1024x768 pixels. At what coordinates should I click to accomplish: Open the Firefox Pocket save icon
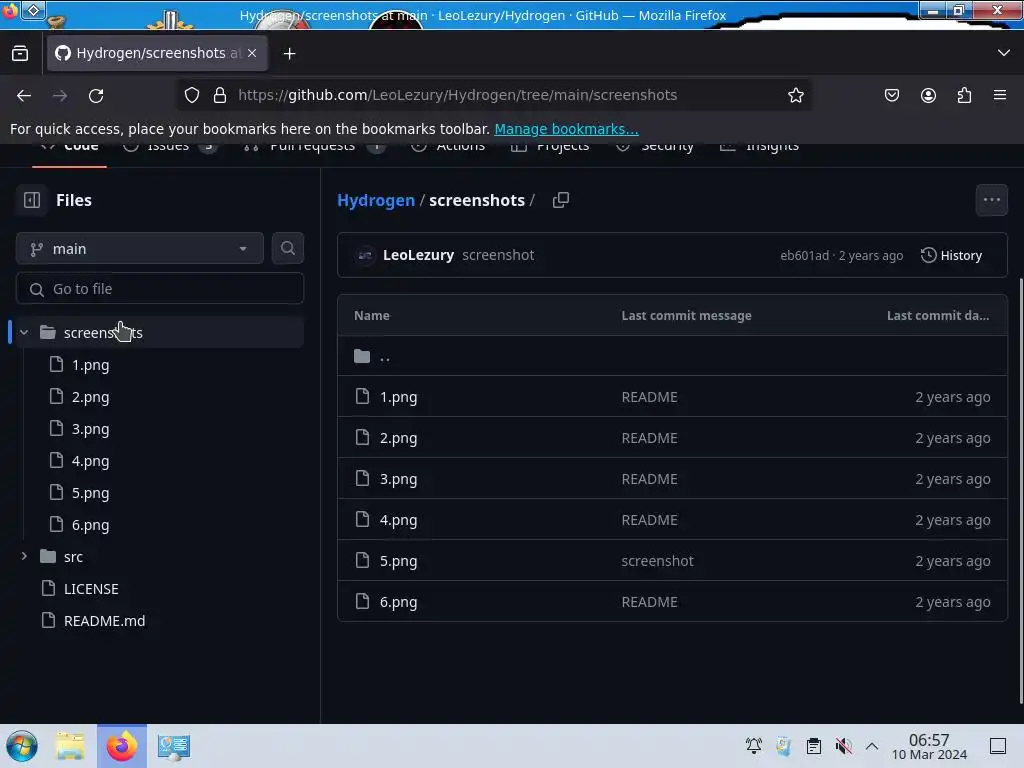891,95
